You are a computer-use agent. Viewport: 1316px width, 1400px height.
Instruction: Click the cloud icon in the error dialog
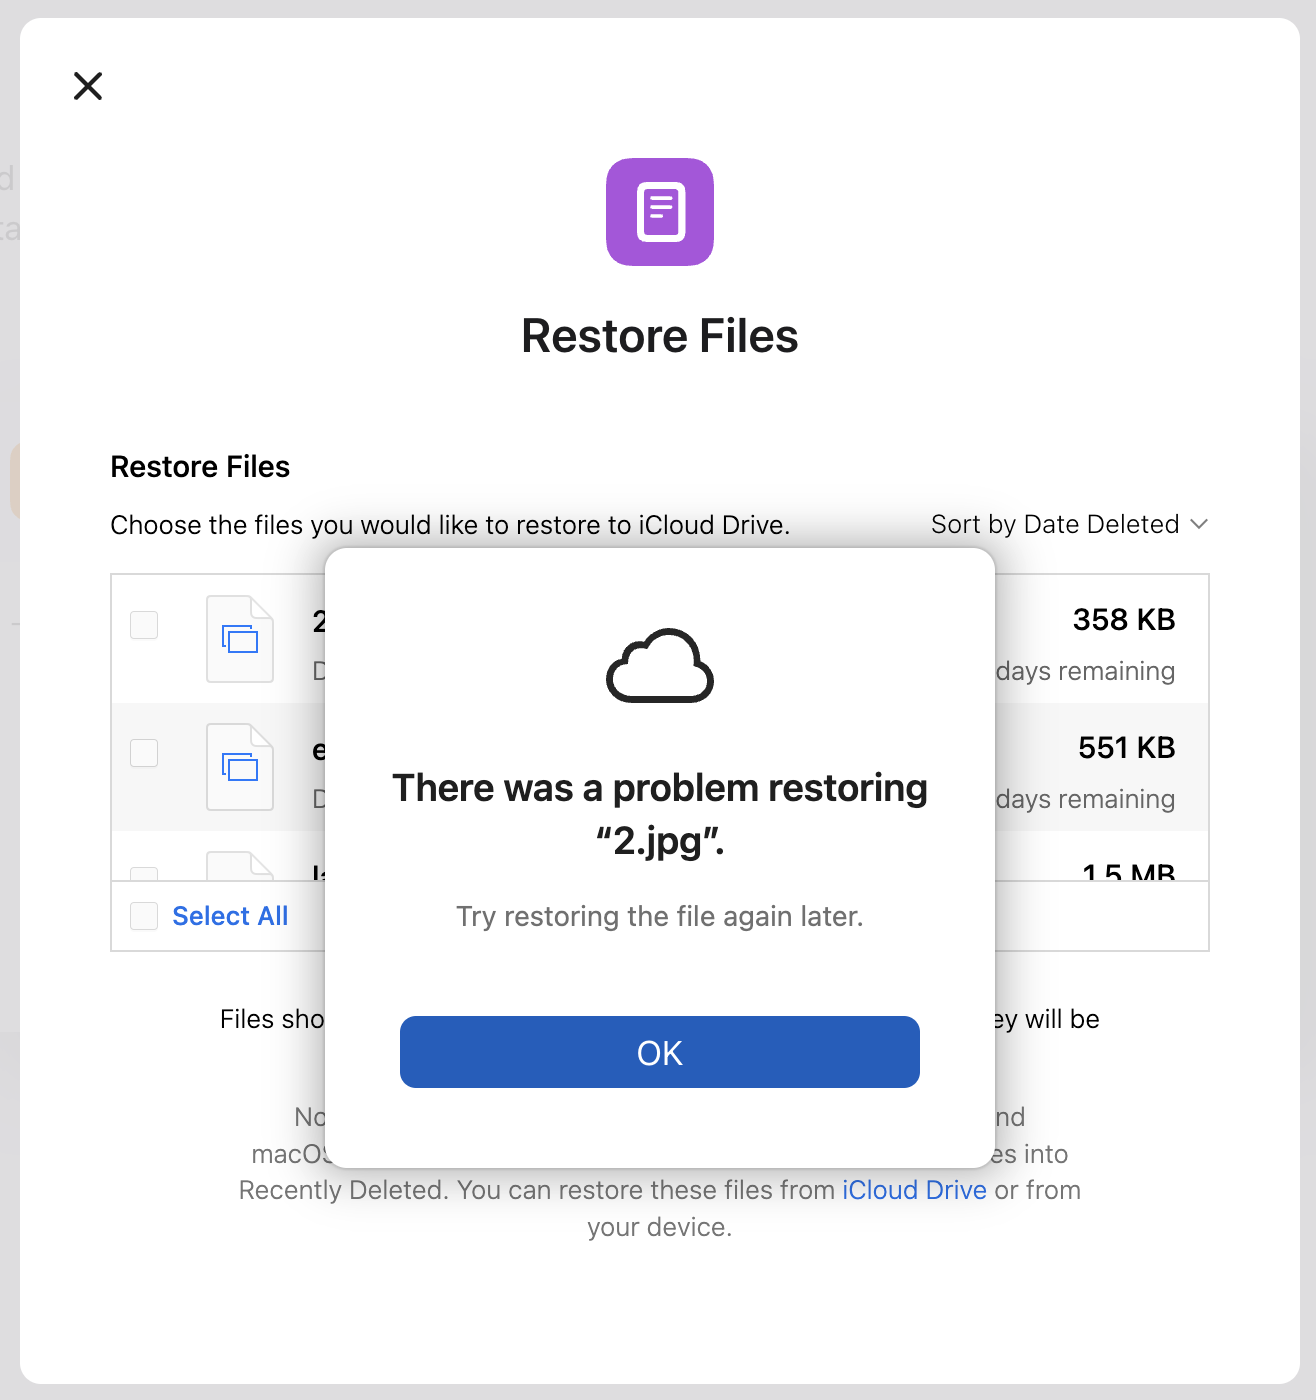point(659,666)
